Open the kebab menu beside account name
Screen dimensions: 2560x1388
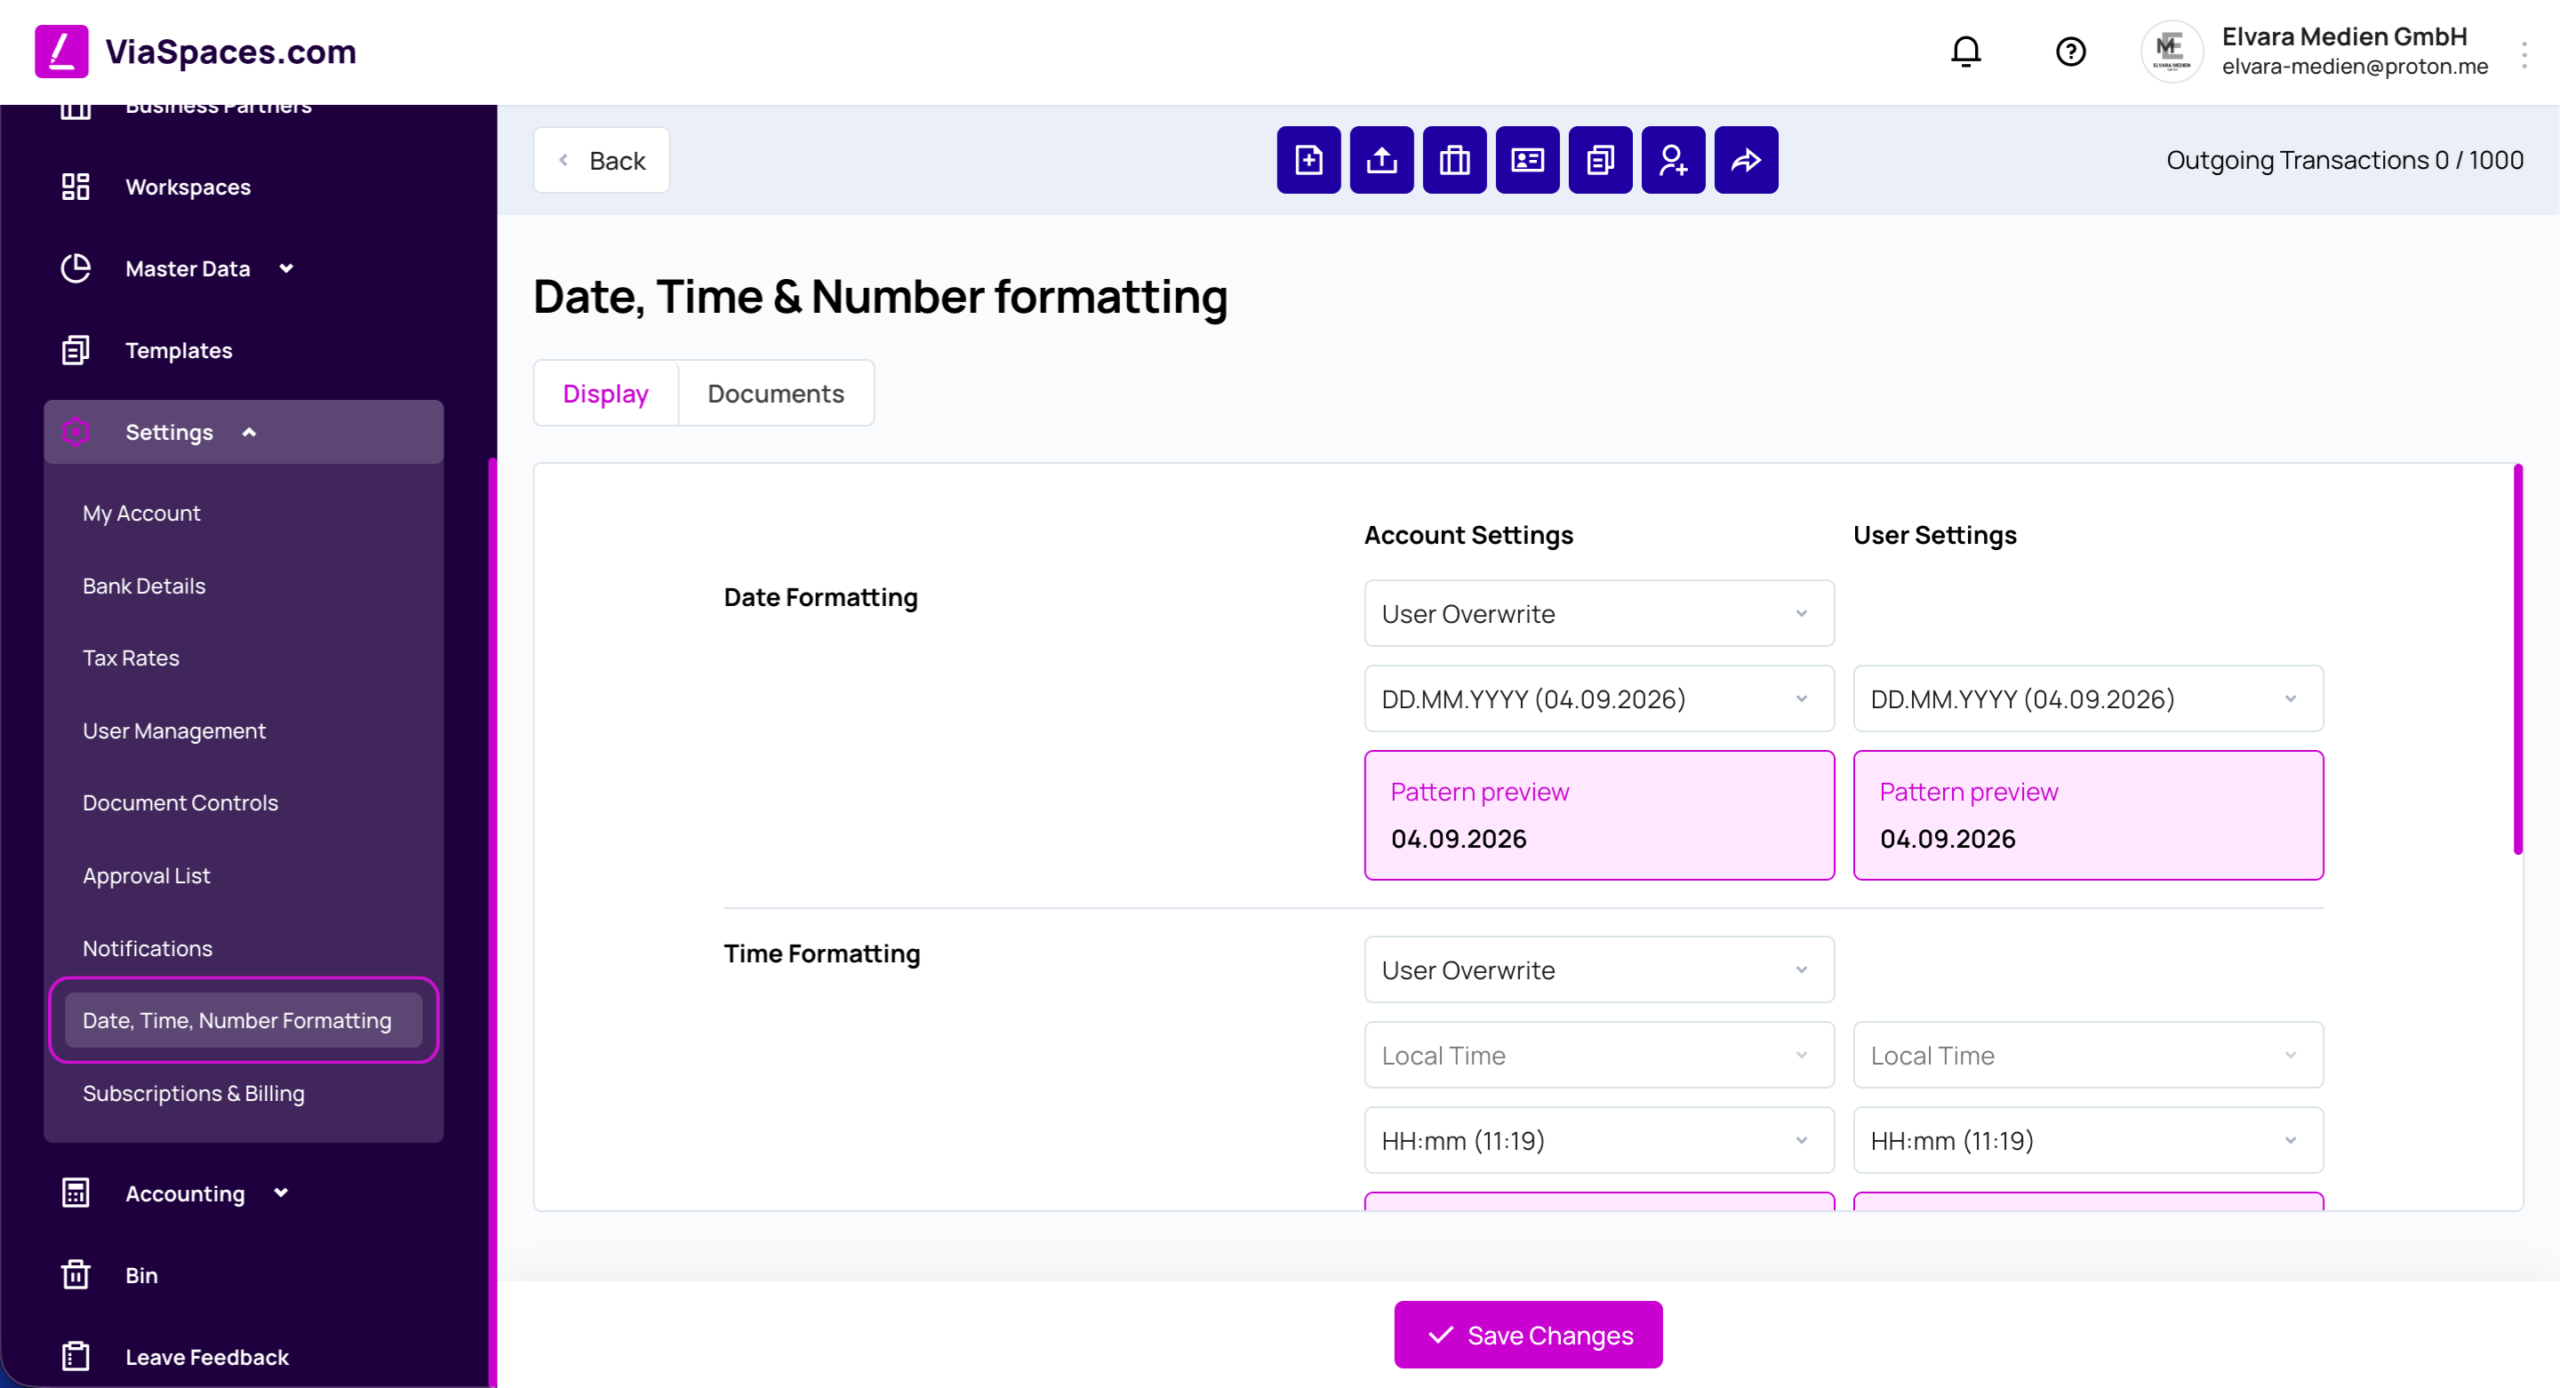tap(2525, 55)
